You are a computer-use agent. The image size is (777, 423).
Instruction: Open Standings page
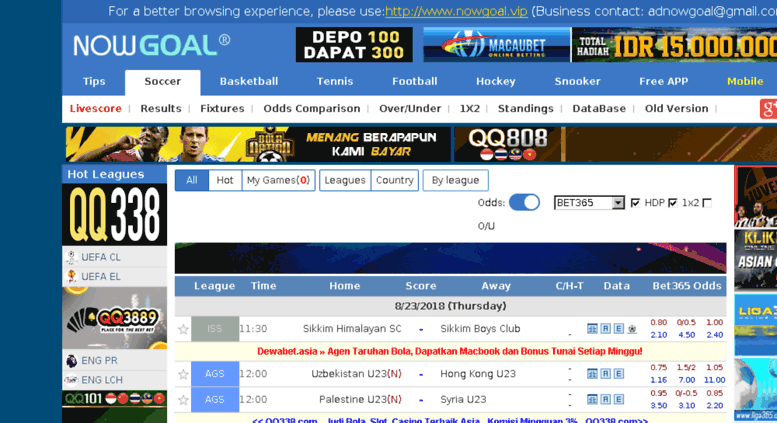pos(526,108)
